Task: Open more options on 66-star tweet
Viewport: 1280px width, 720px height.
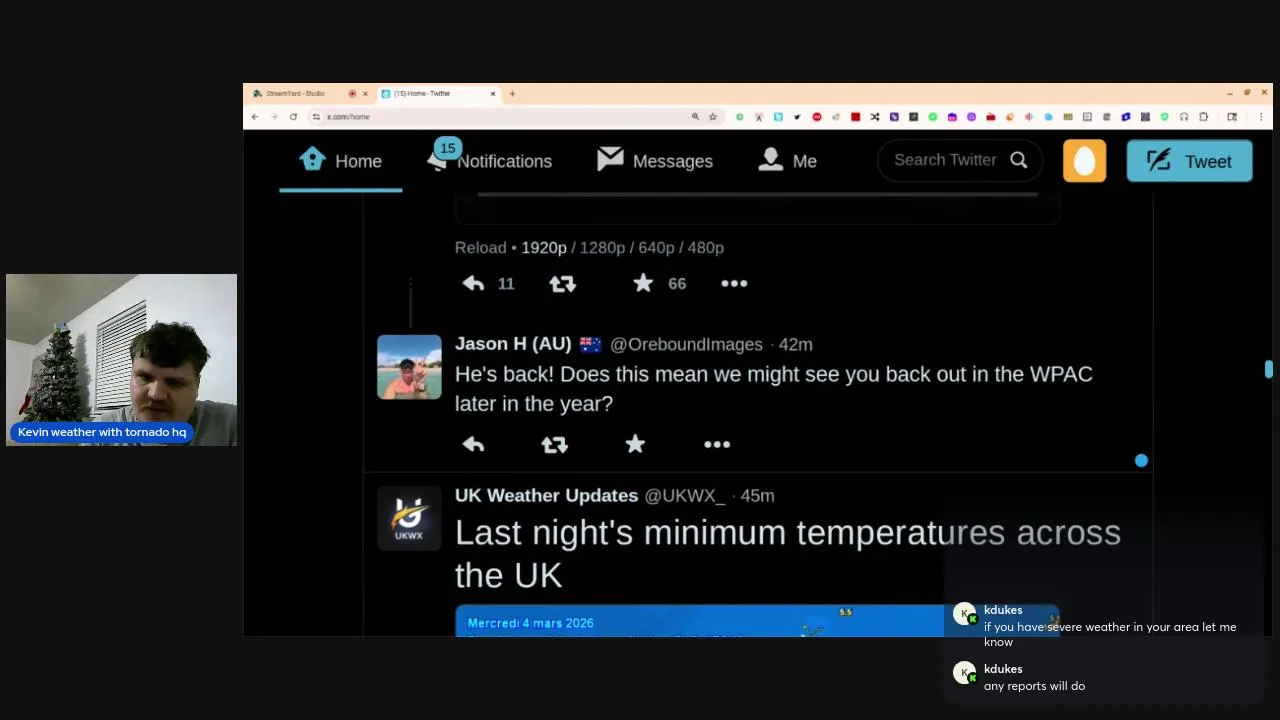Action: click(734, 284)
